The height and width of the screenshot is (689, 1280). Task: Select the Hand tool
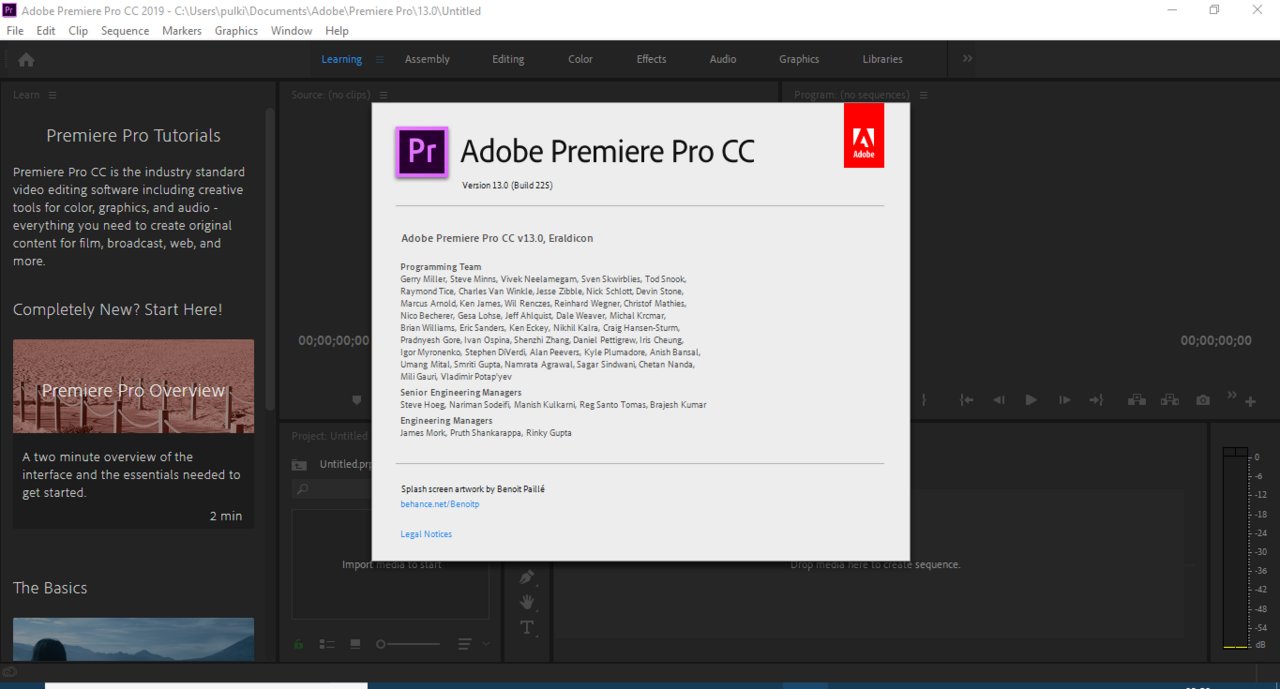click(x=527, y=602)
